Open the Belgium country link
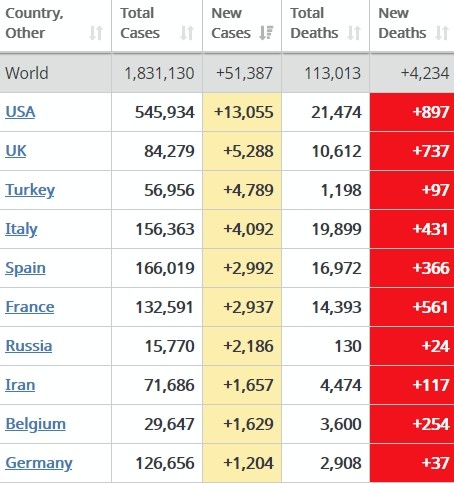 tap(35, 424)
